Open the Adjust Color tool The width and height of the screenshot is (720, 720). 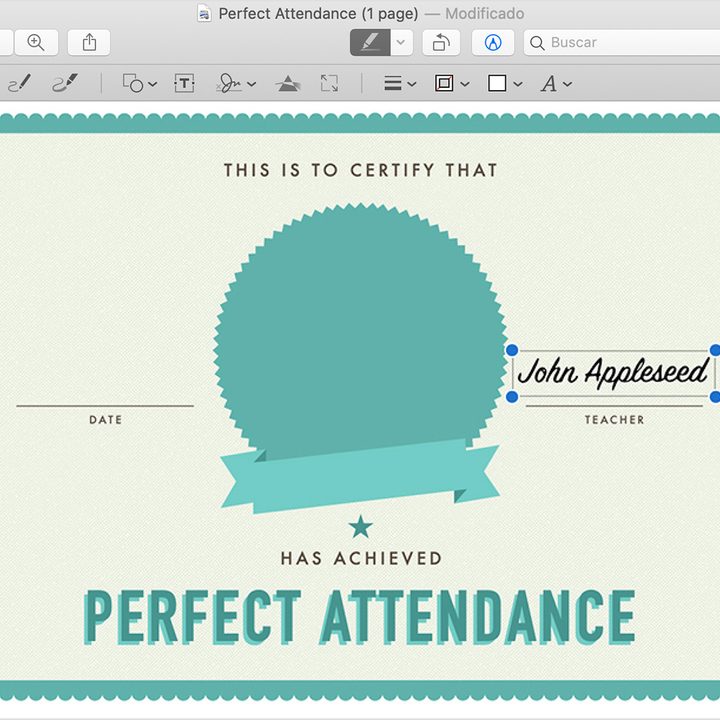click(288, 84)
